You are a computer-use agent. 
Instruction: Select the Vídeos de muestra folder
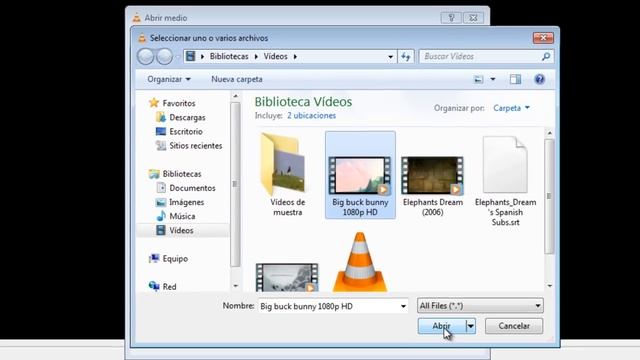coord(287,175)
